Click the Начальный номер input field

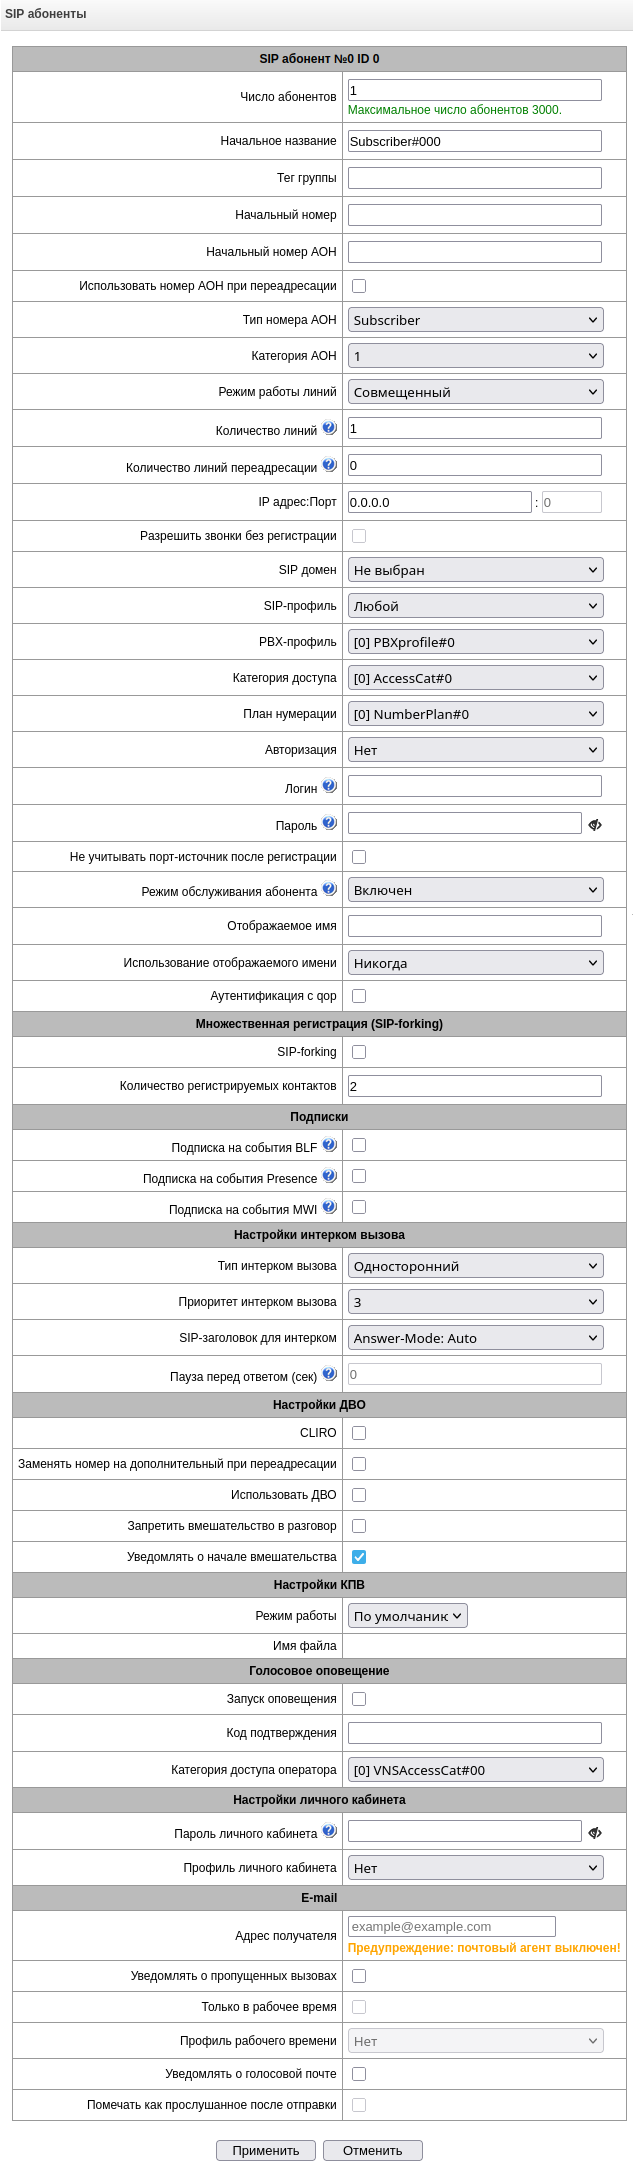pyautogui.click(x=475, y=215)
